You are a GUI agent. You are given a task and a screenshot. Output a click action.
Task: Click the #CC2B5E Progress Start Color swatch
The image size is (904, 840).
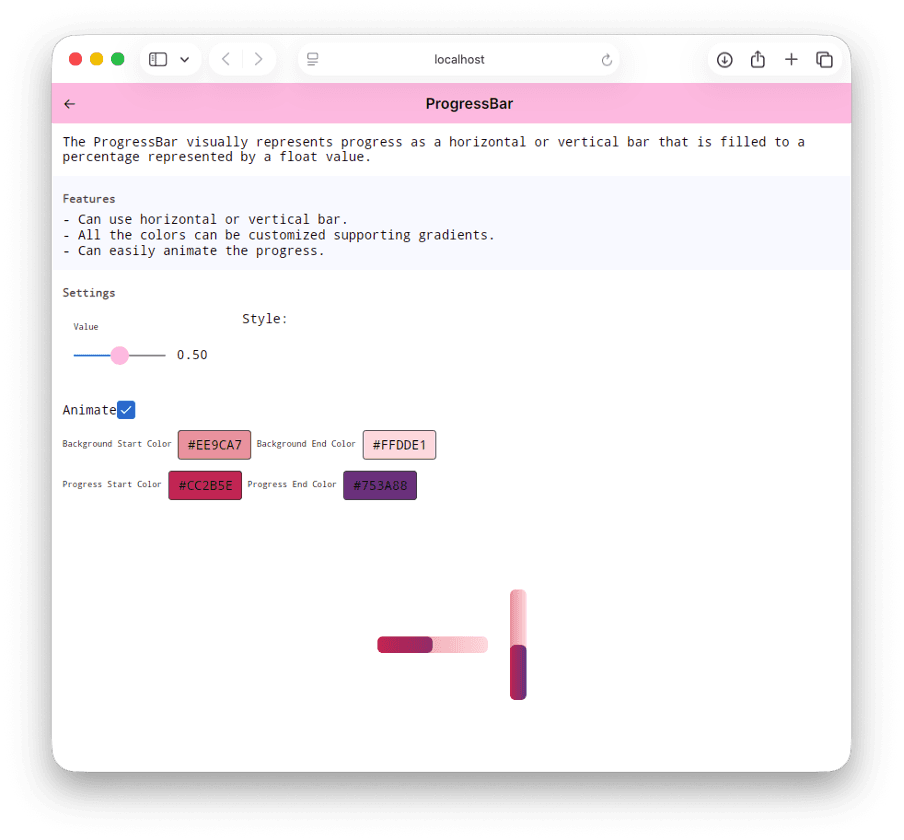[204, 484]
